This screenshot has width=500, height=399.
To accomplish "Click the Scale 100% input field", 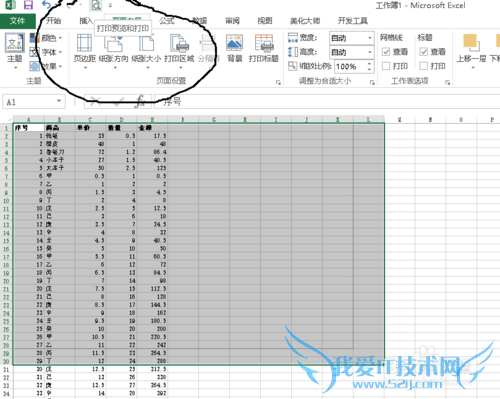I will 350,66.
